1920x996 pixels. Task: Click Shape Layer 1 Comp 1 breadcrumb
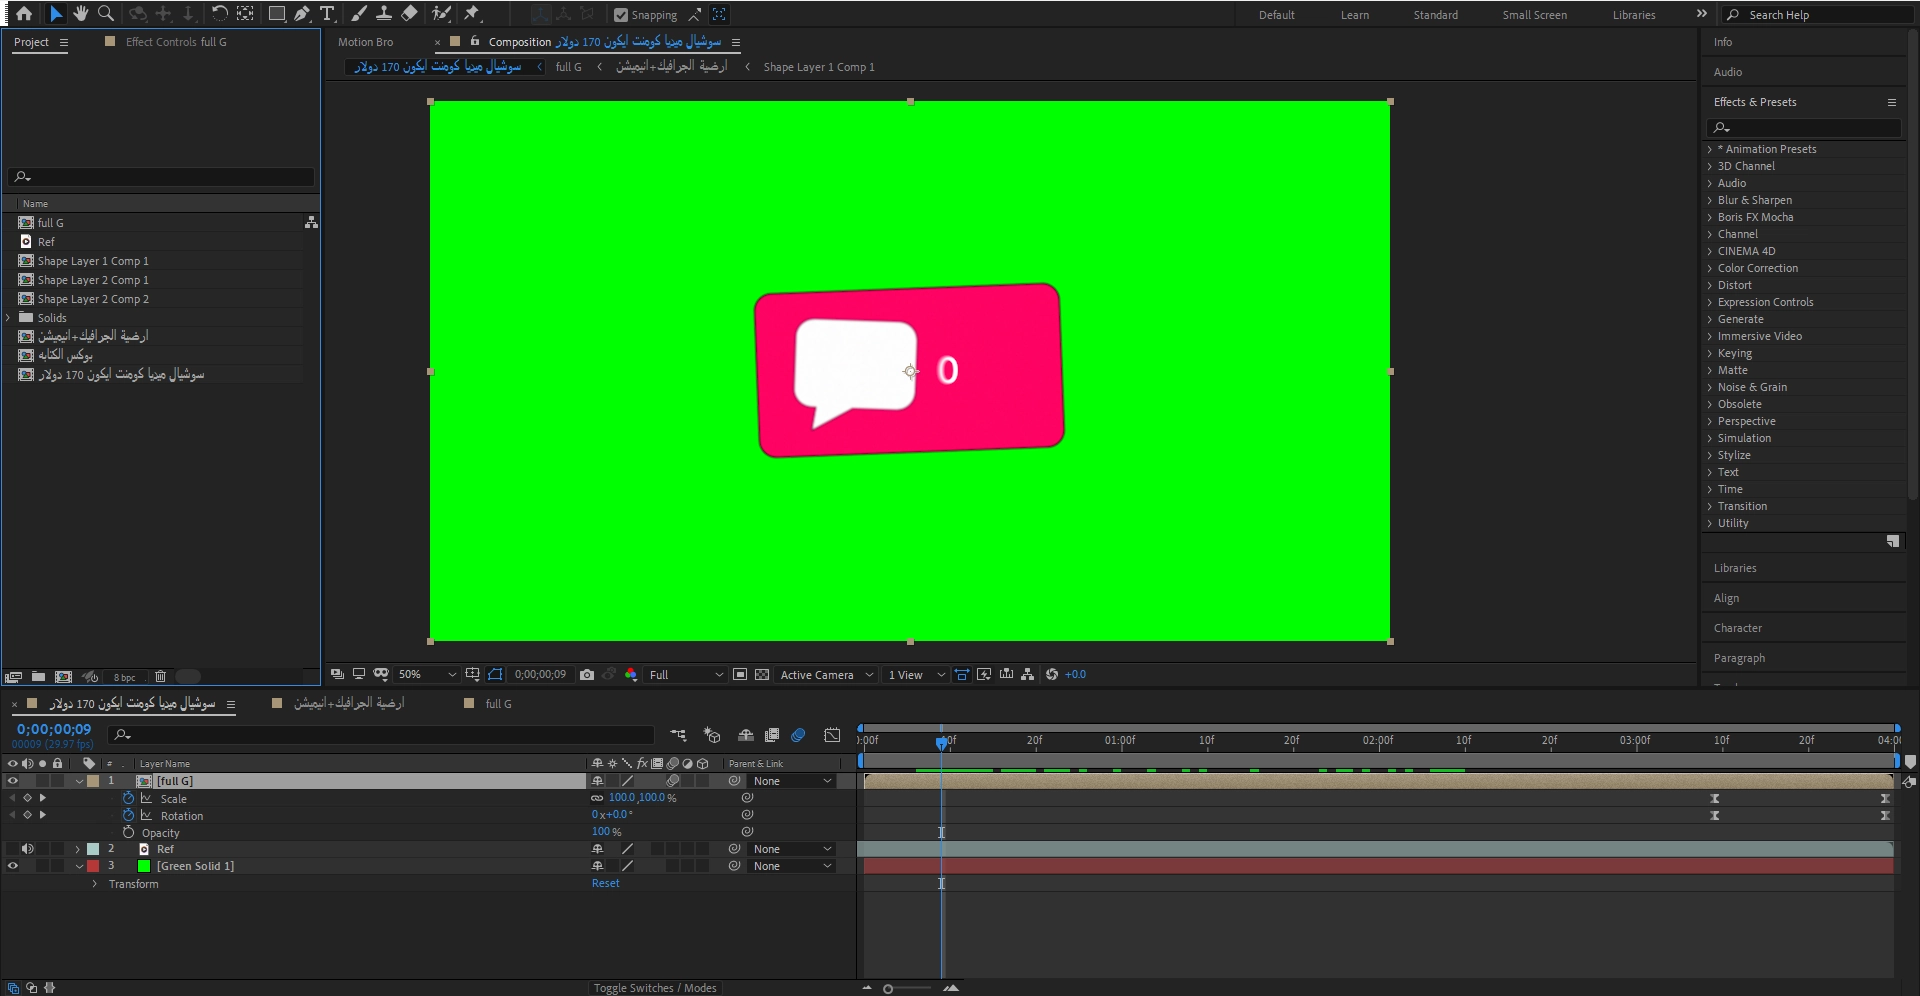818,67
